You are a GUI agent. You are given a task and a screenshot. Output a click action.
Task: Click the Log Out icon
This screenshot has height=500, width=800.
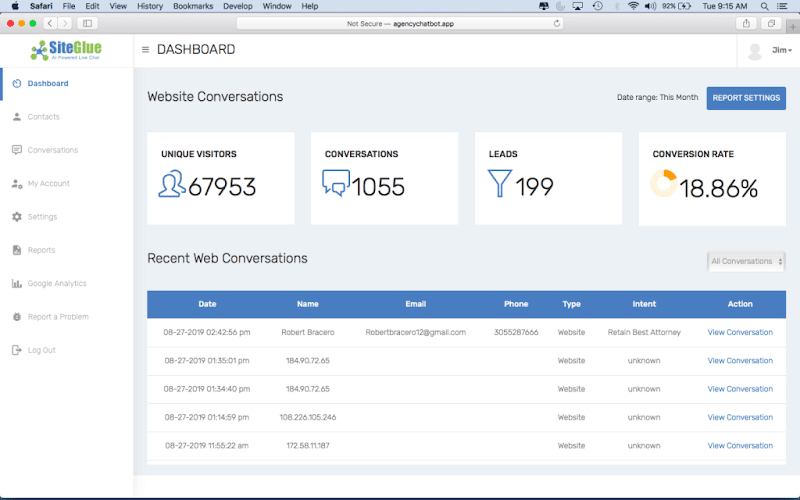[x=17, y=350]
